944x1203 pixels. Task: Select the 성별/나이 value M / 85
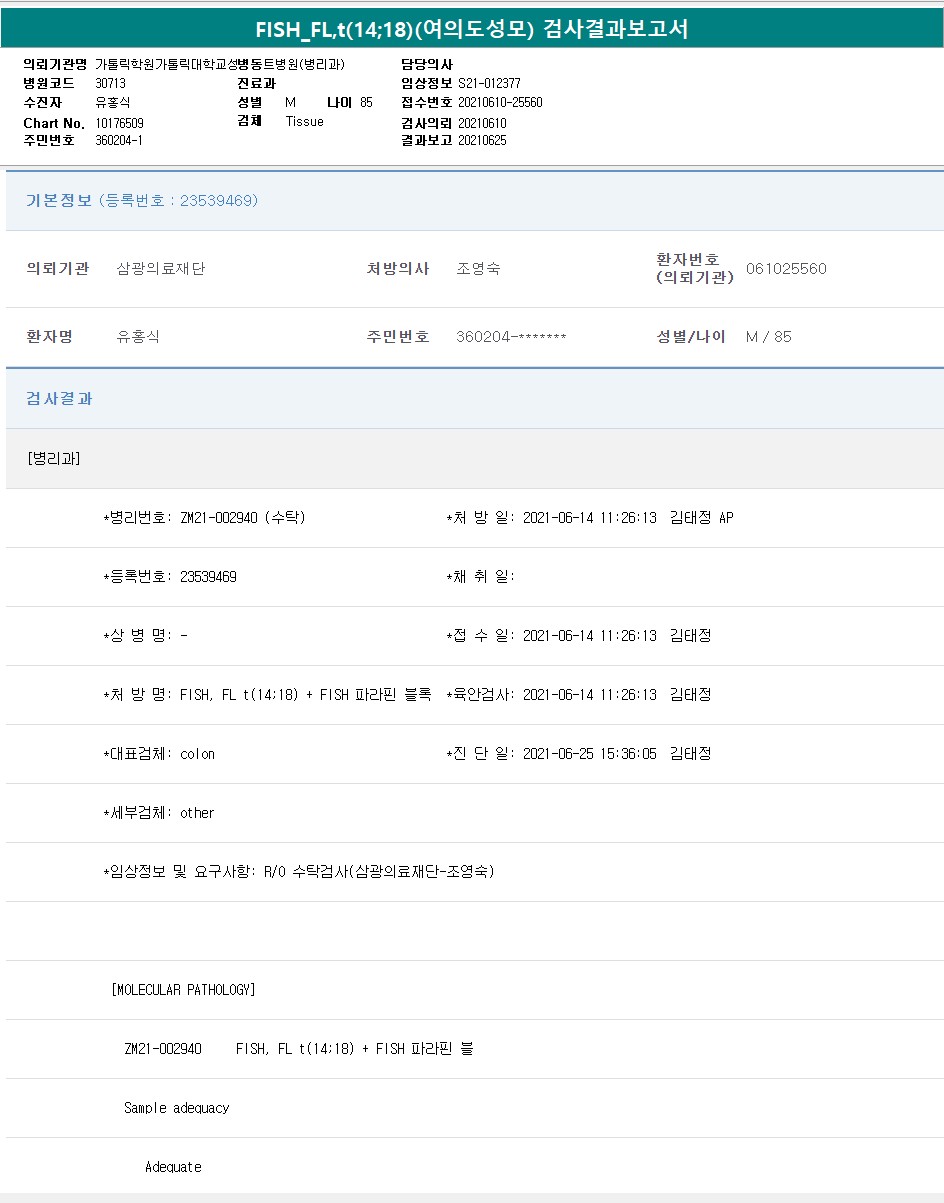click(768, 337)
